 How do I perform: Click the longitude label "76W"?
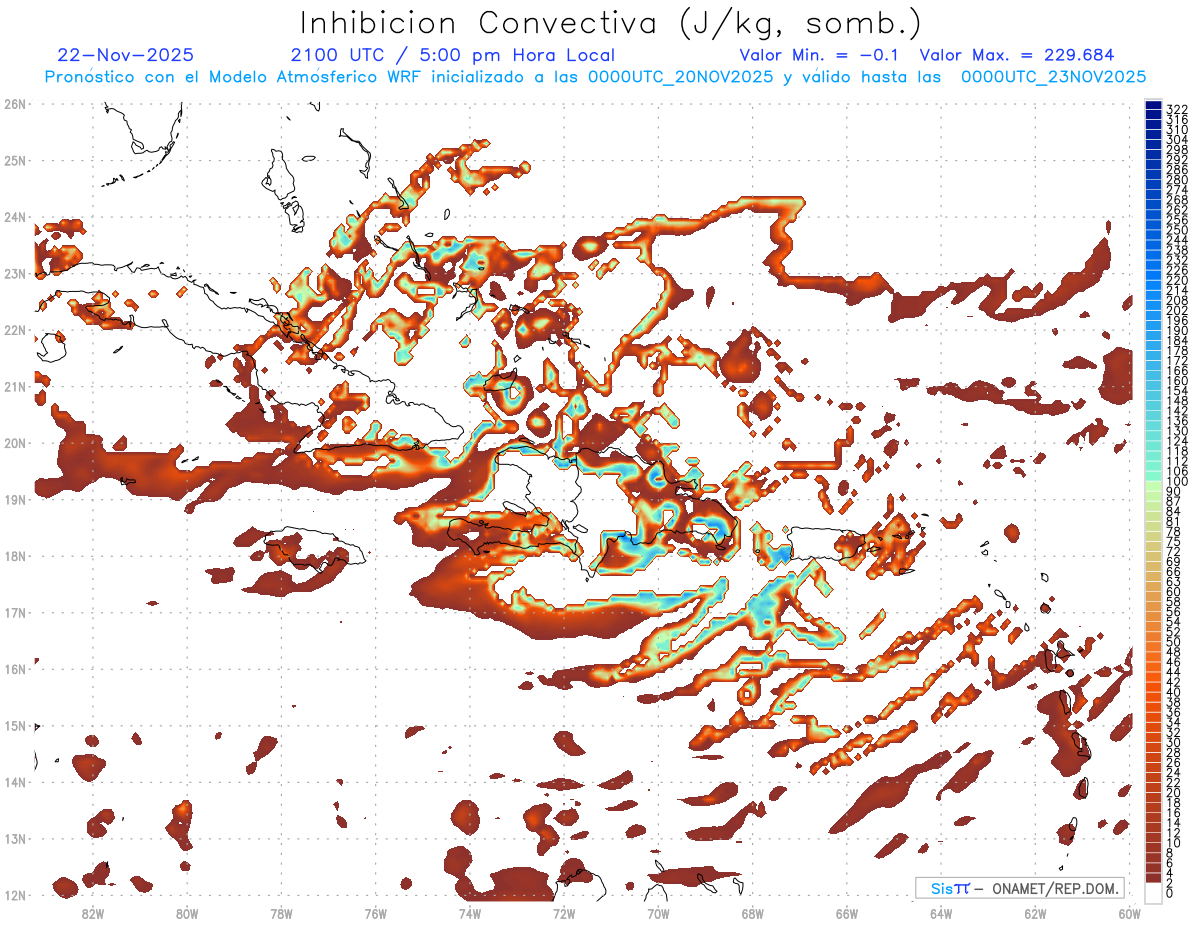[376, 913]
